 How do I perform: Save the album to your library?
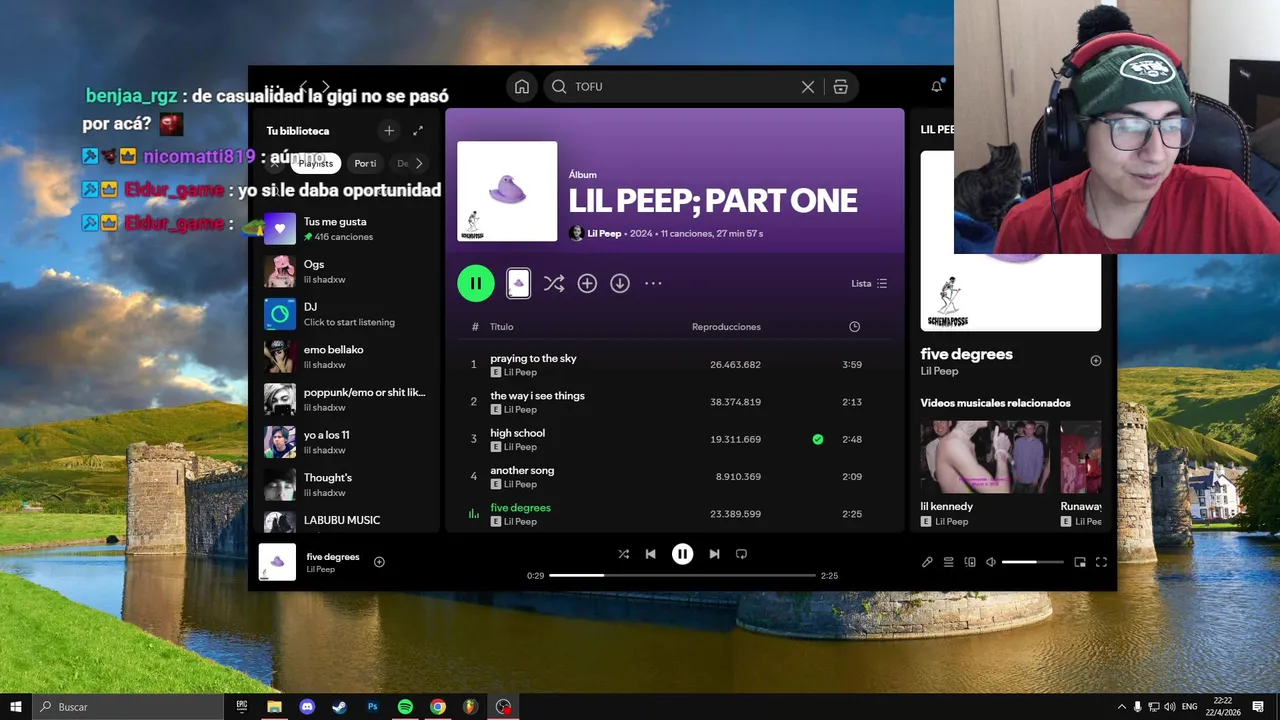tap(587, 284)
